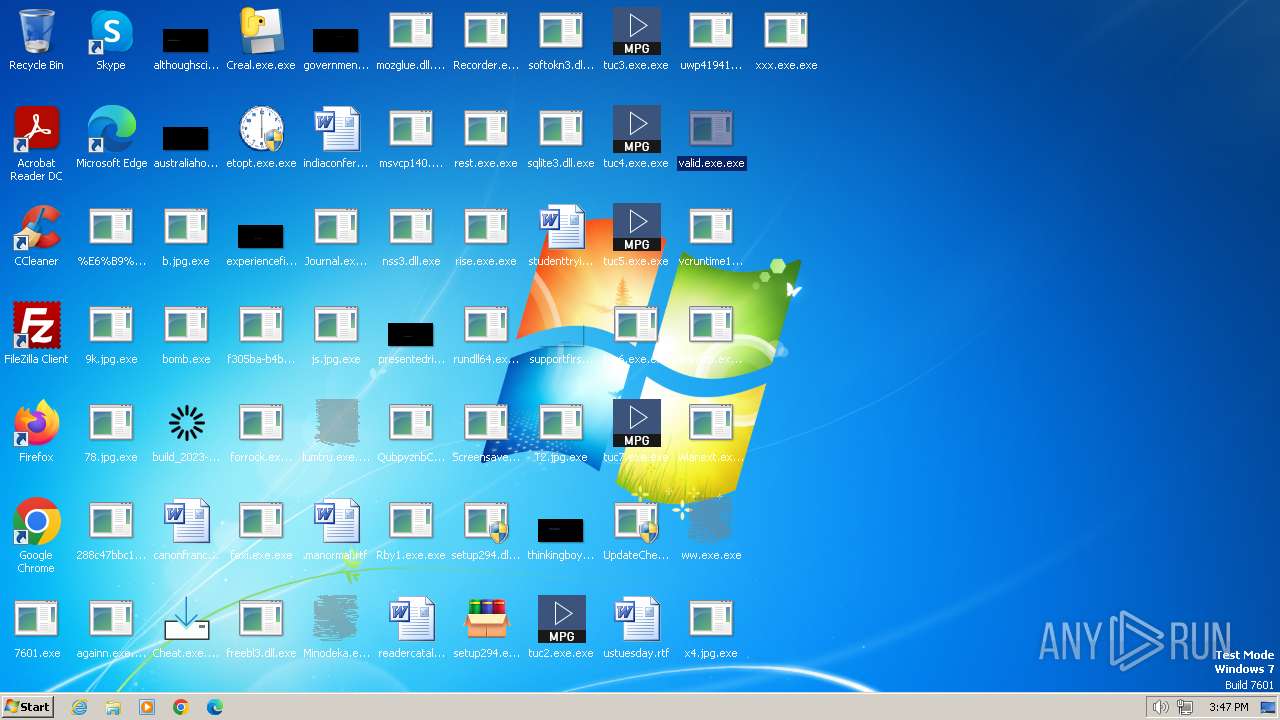Select the x4.jpg.exe file icon

pos(711,619)
